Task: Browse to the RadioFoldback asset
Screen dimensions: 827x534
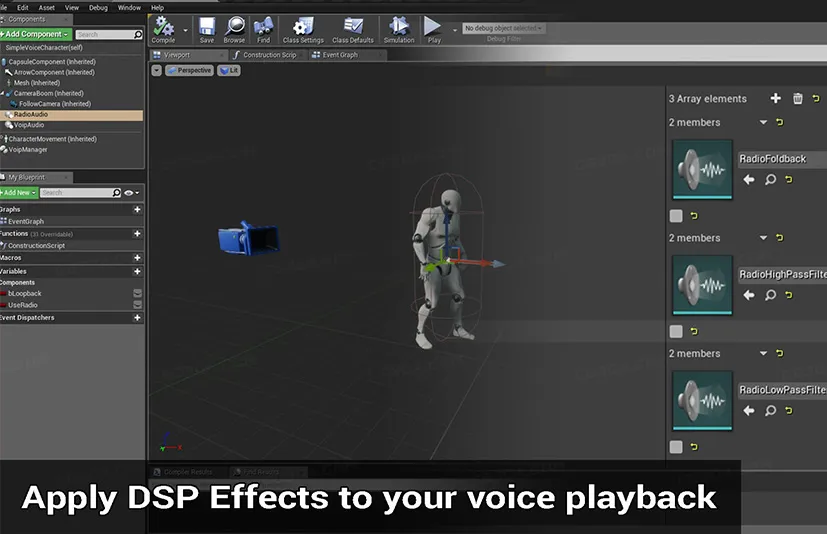Action: pyautogui.click(x=771, y=180)
